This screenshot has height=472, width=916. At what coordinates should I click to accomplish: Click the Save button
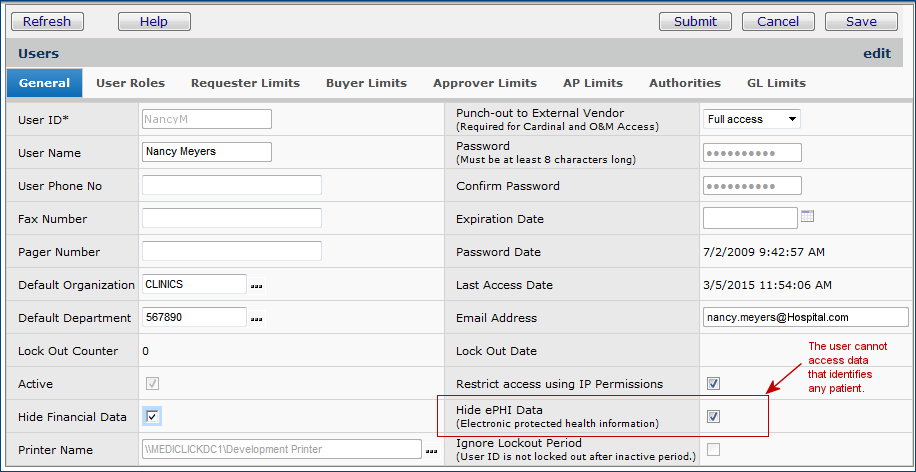pos(861,21)
